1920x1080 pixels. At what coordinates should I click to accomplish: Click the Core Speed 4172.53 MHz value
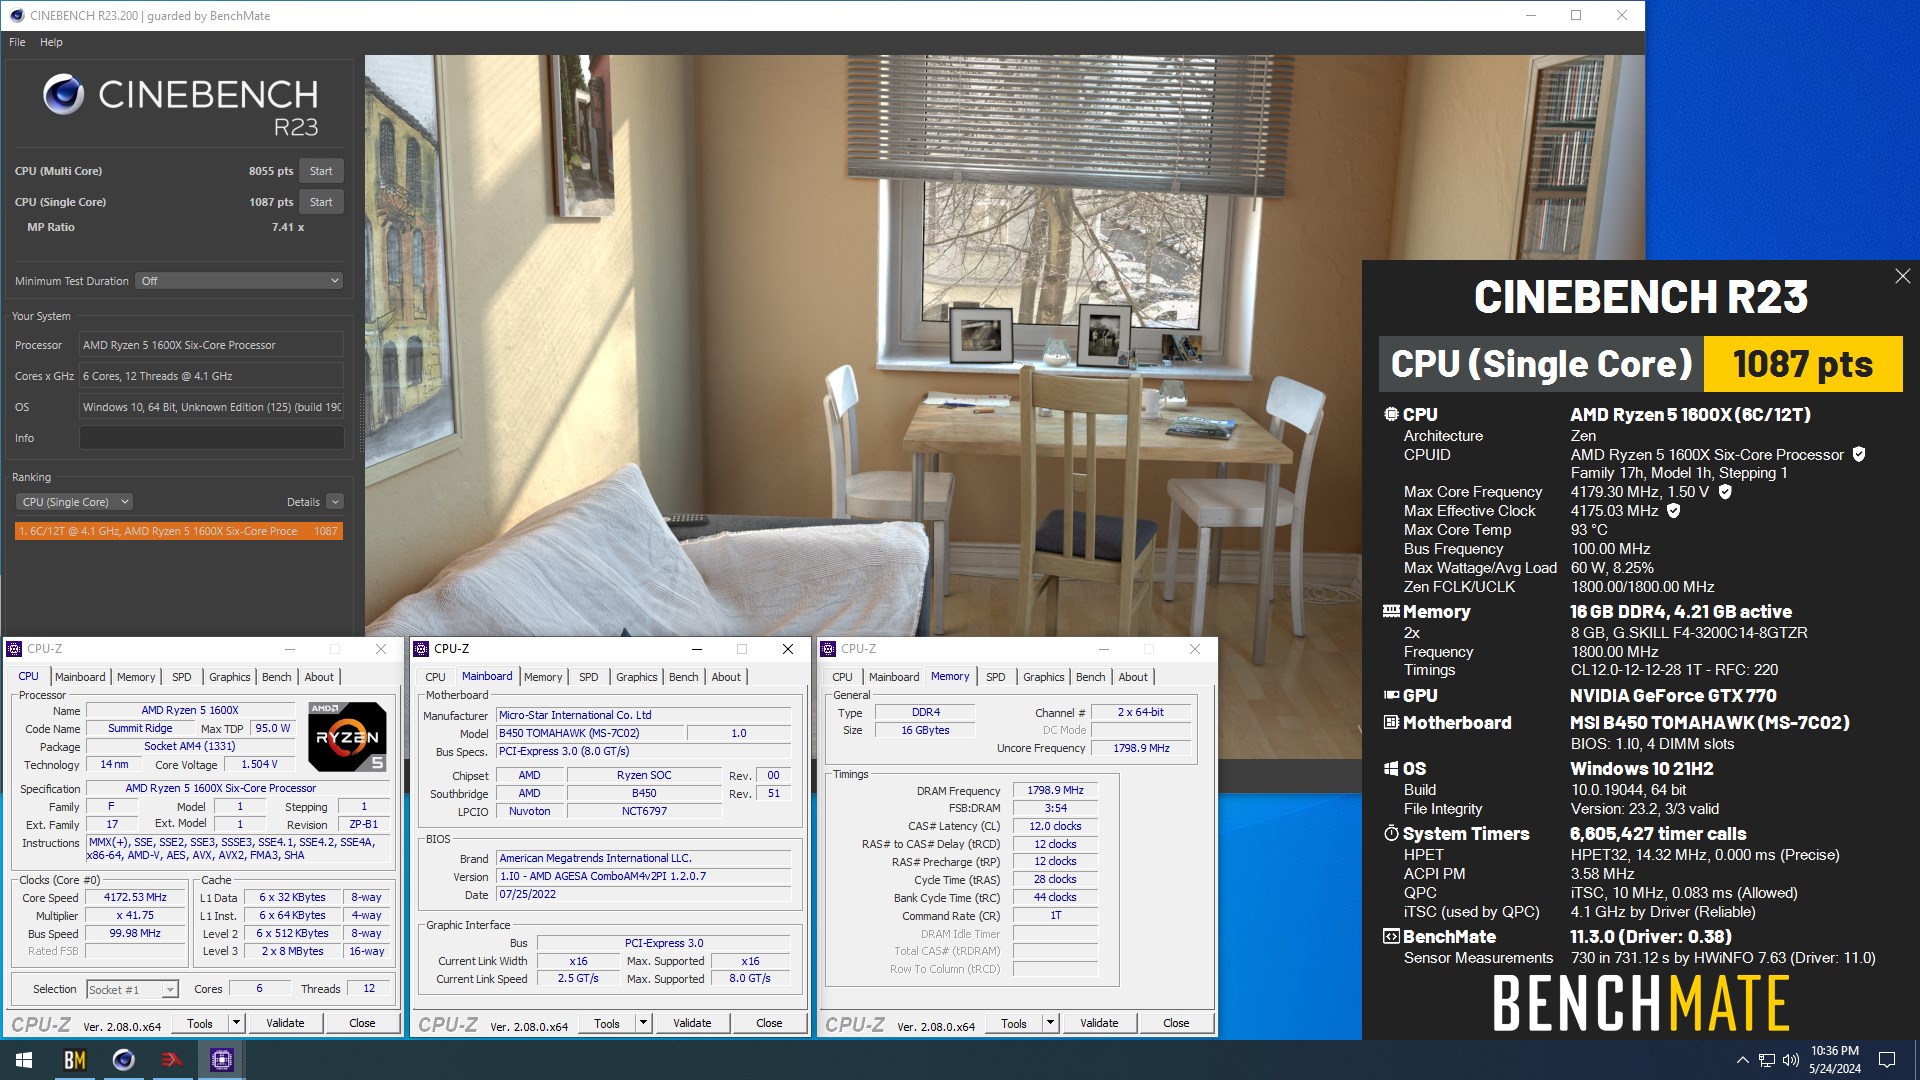coord(135,898)
